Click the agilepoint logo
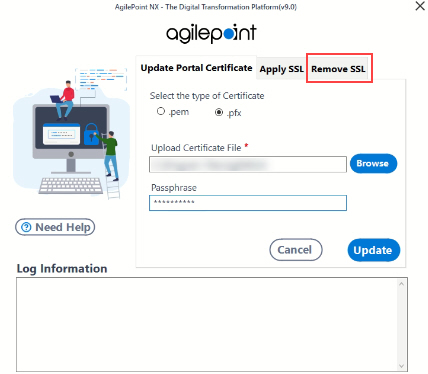The width and height of the screenshot is (428, 374). (x=211, y=34)
